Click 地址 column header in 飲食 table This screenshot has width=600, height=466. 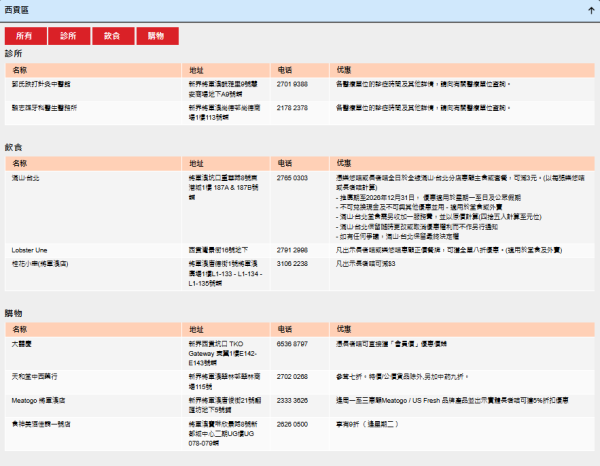(196, 163)
